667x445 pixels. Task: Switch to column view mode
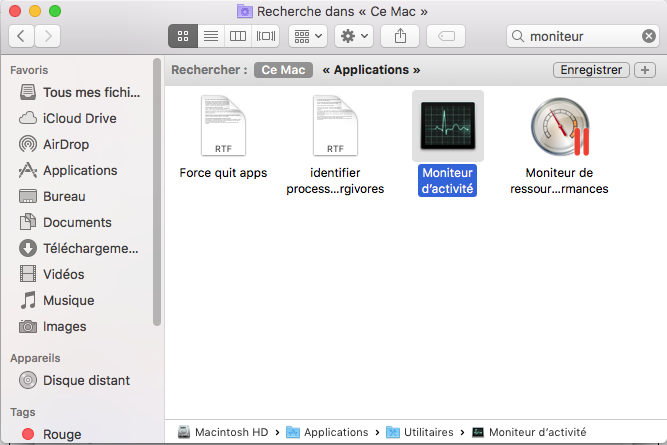(x=238, y=36)
